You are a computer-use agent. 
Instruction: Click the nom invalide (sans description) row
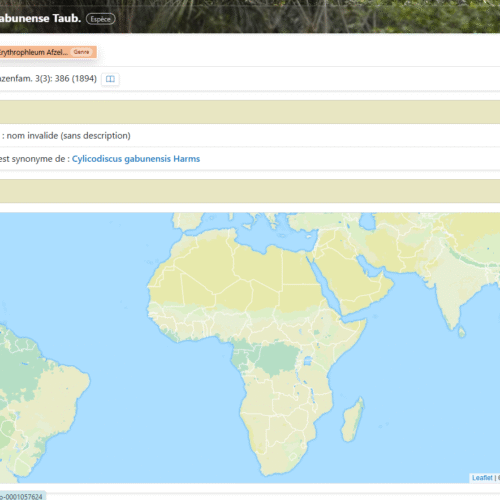point(250,136)
